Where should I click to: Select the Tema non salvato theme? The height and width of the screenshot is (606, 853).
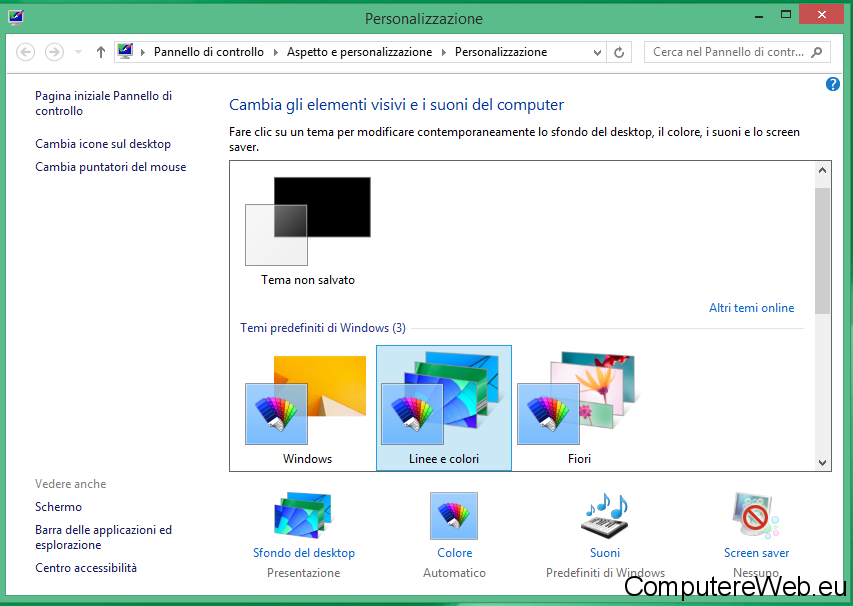pyautogui.click(x=308, y=231)
